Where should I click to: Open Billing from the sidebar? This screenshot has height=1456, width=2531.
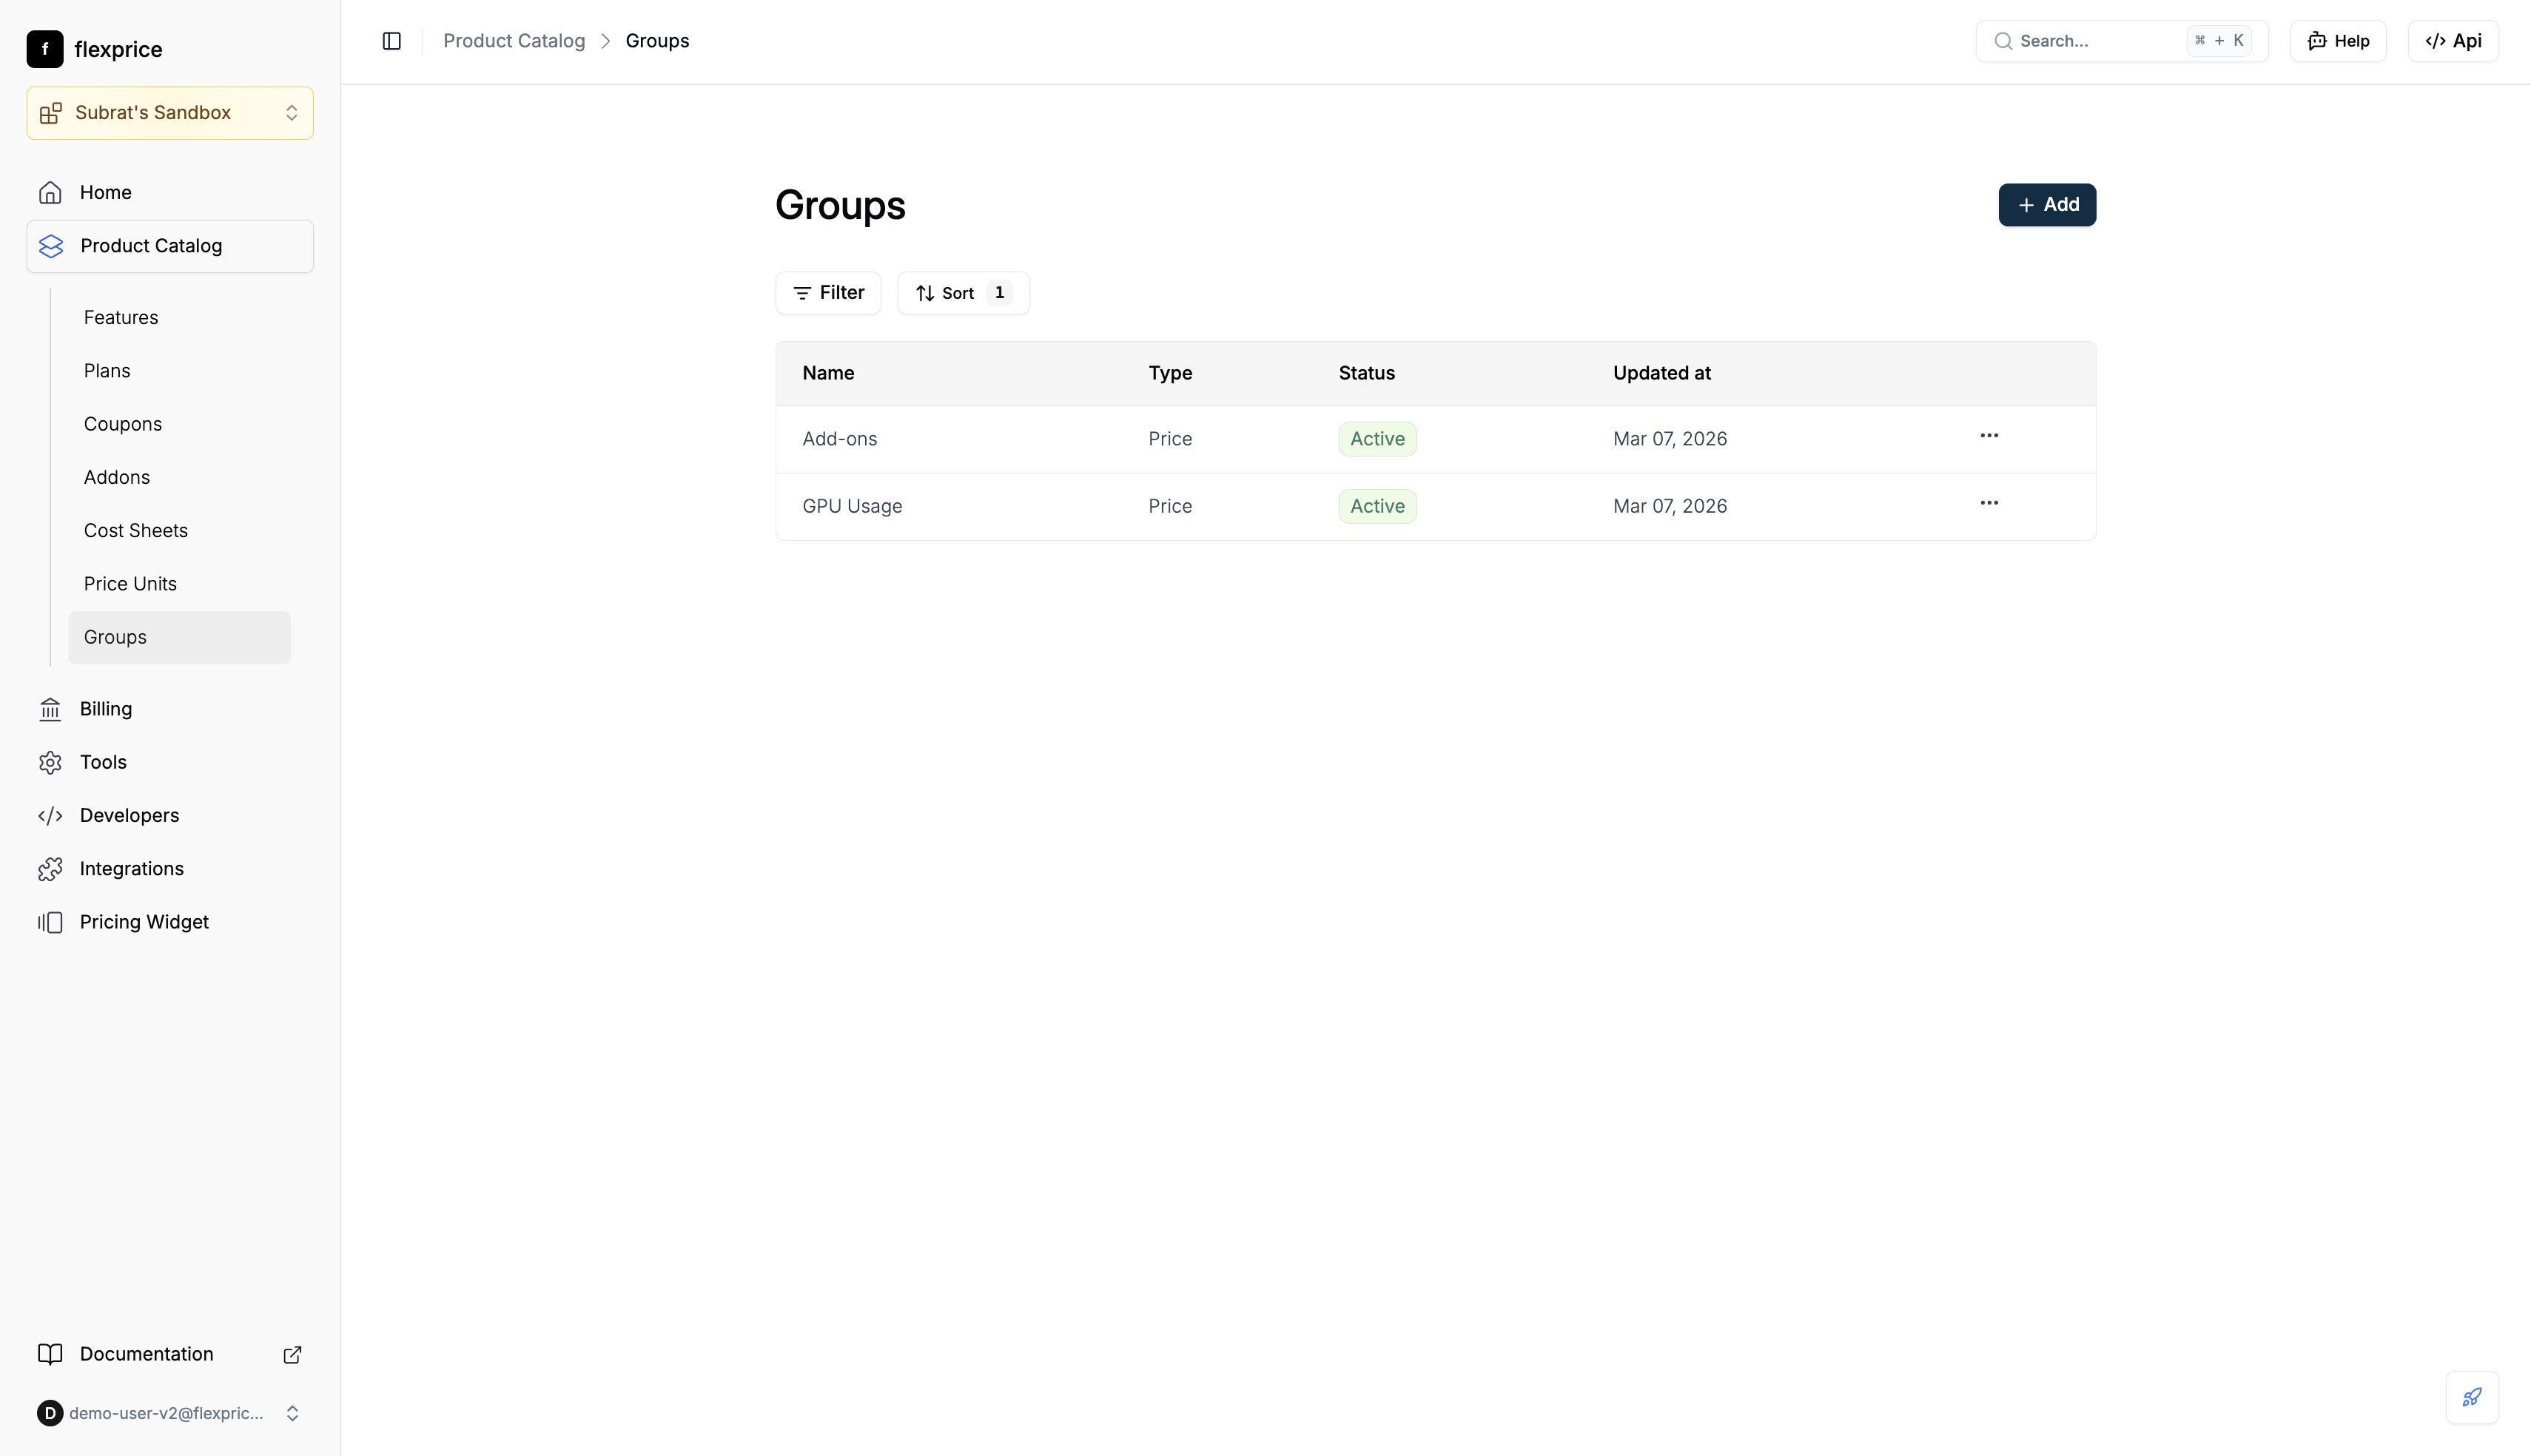pos(105,709)
